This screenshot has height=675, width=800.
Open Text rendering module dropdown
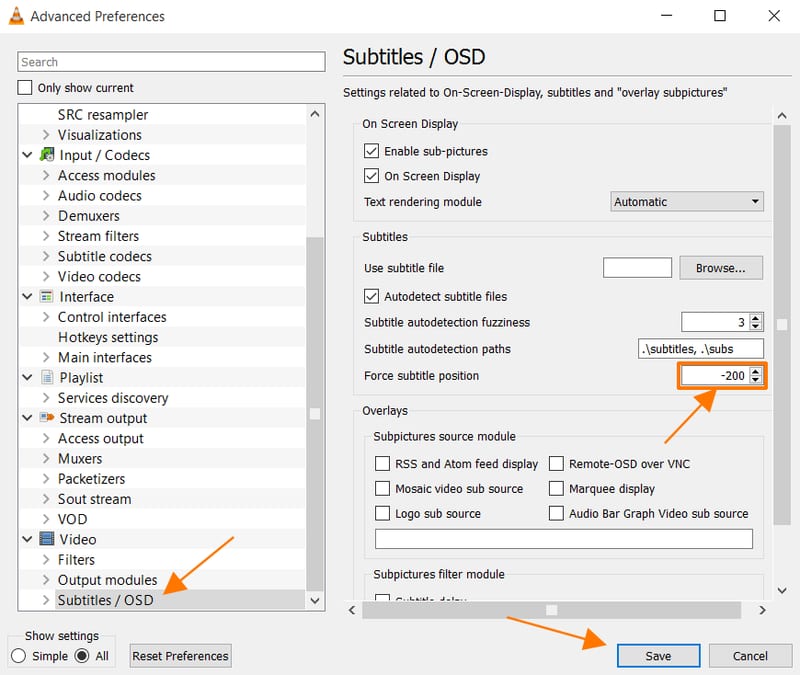(687, 202)
